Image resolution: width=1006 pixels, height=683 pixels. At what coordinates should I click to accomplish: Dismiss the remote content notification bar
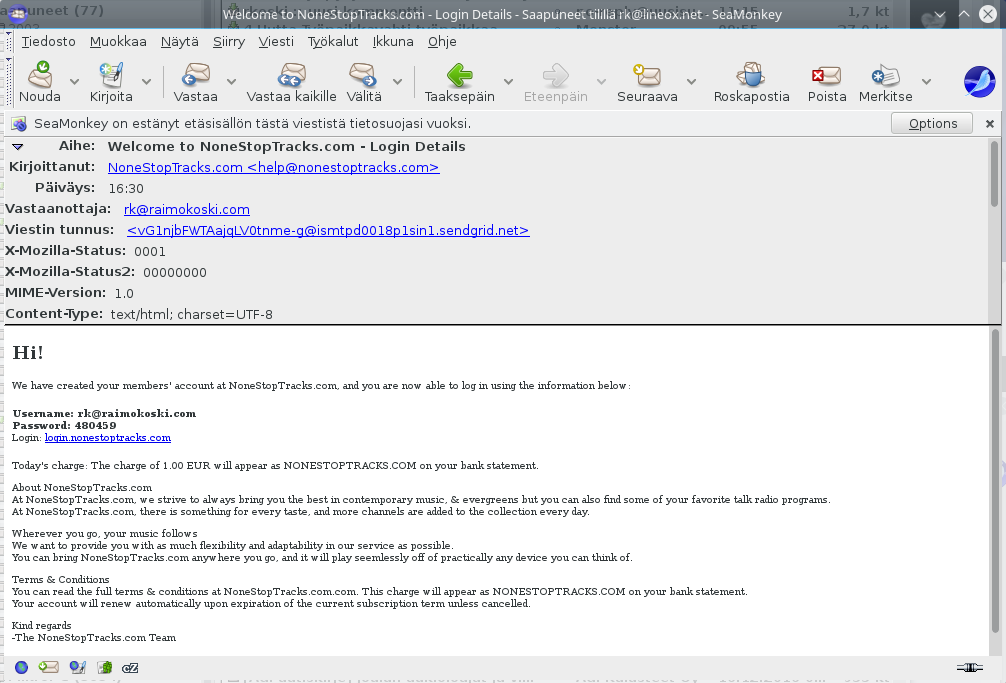pos(990,124)
